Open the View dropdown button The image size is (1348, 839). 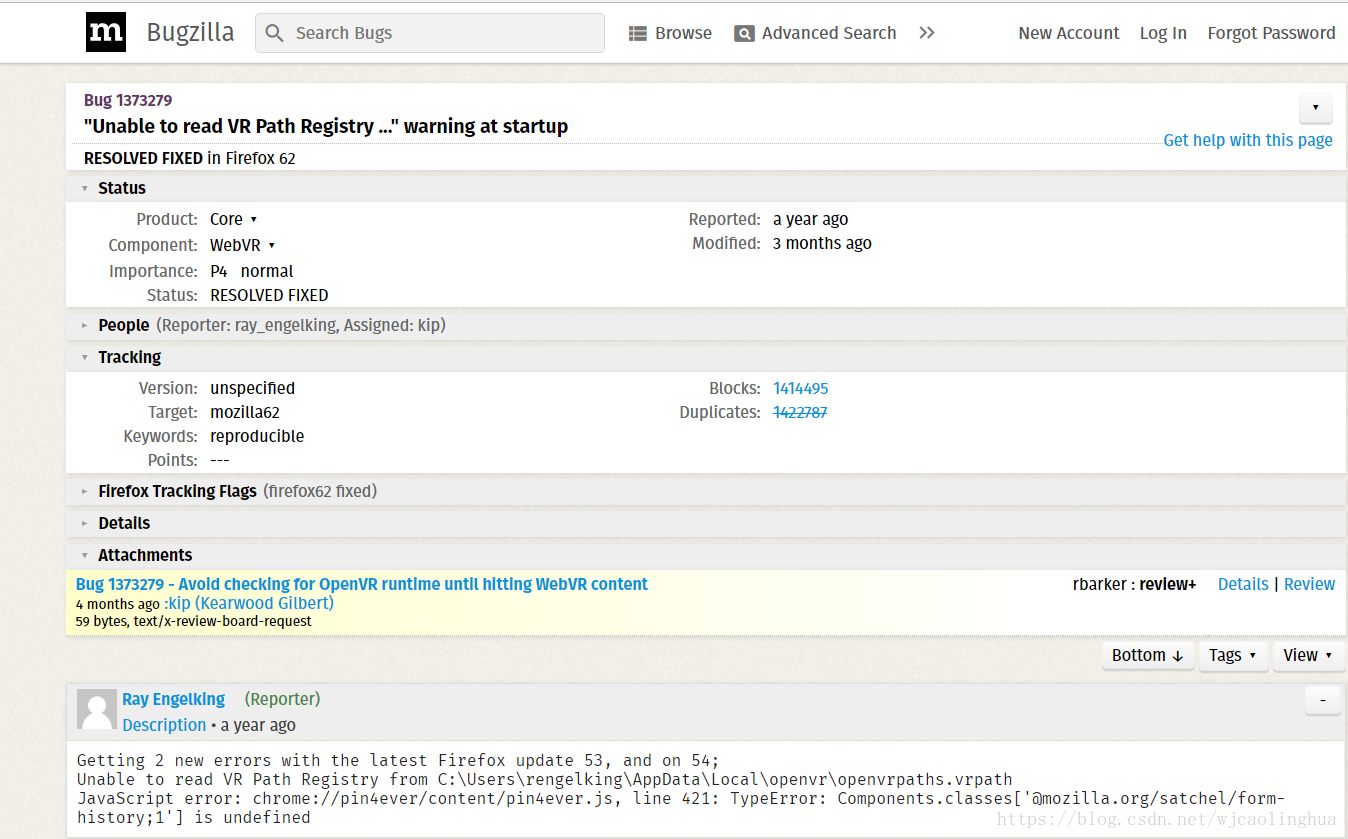pos(1309,655)
